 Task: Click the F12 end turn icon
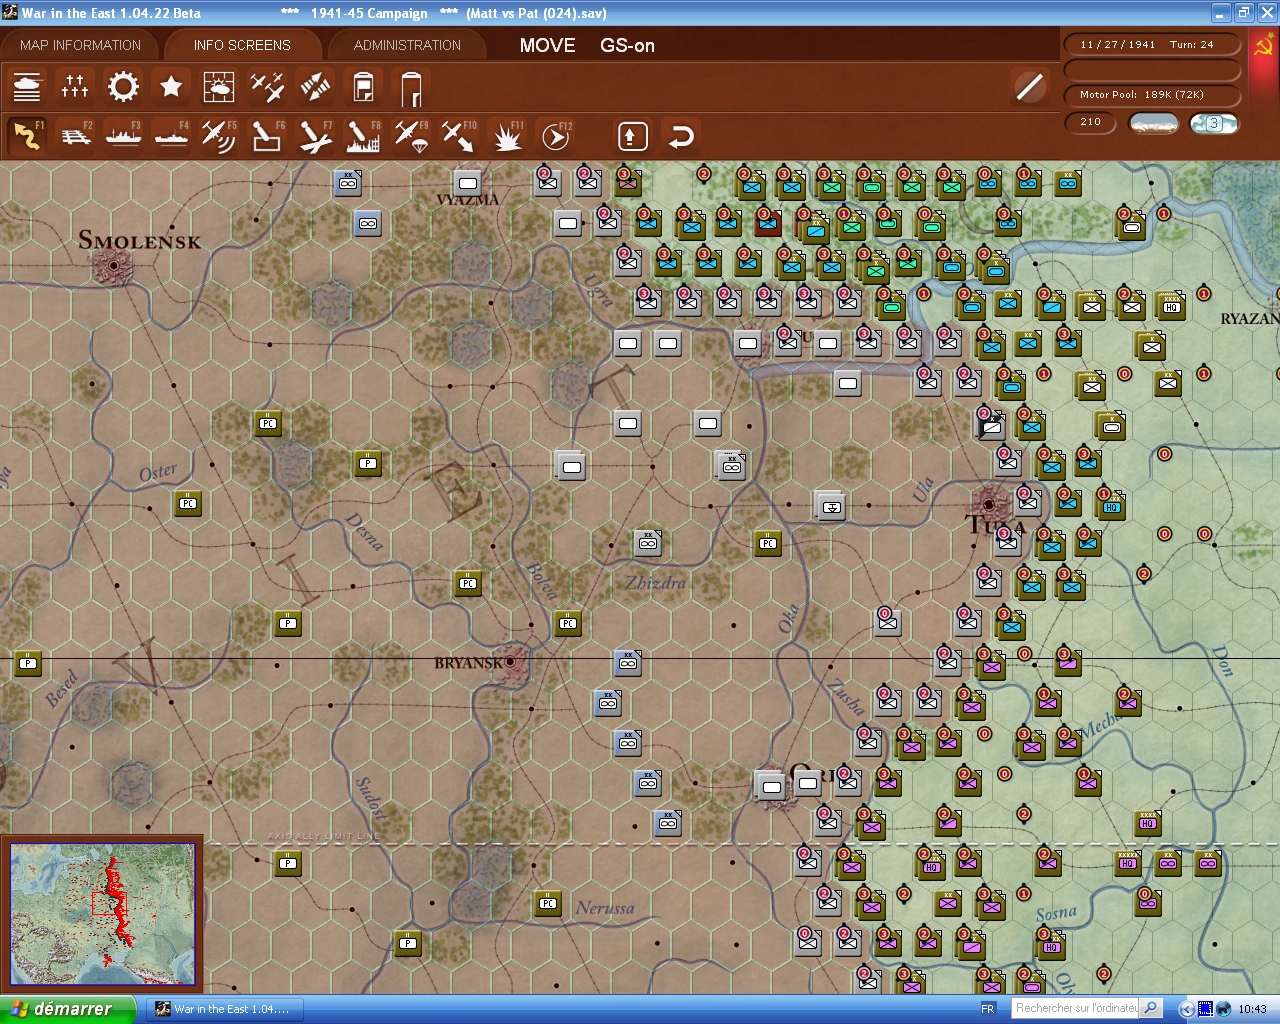[x=555, y=136]
